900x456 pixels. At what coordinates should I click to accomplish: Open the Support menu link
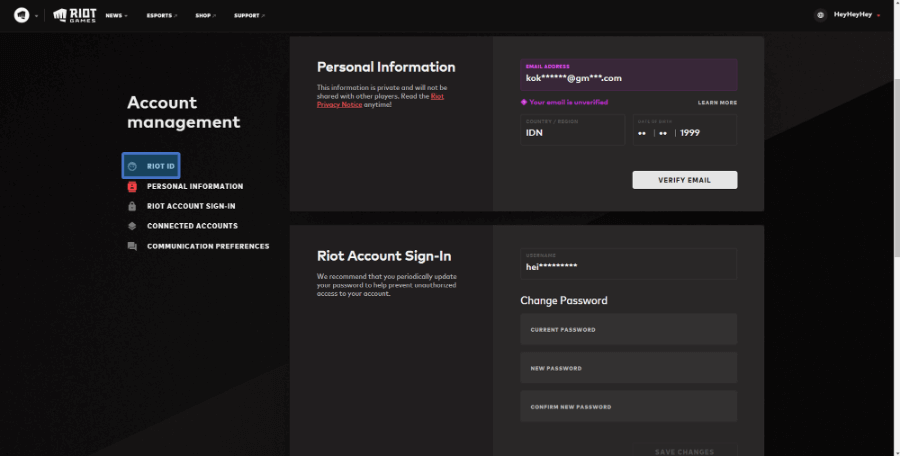249,16
